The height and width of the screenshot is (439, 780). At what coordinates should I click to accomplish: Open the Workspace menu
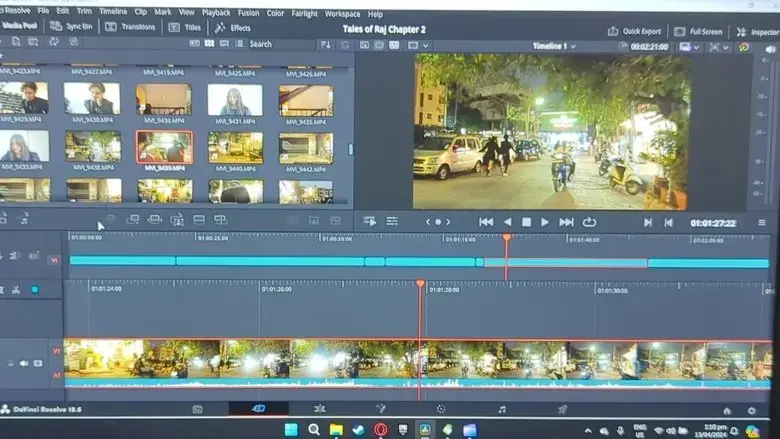342,14
